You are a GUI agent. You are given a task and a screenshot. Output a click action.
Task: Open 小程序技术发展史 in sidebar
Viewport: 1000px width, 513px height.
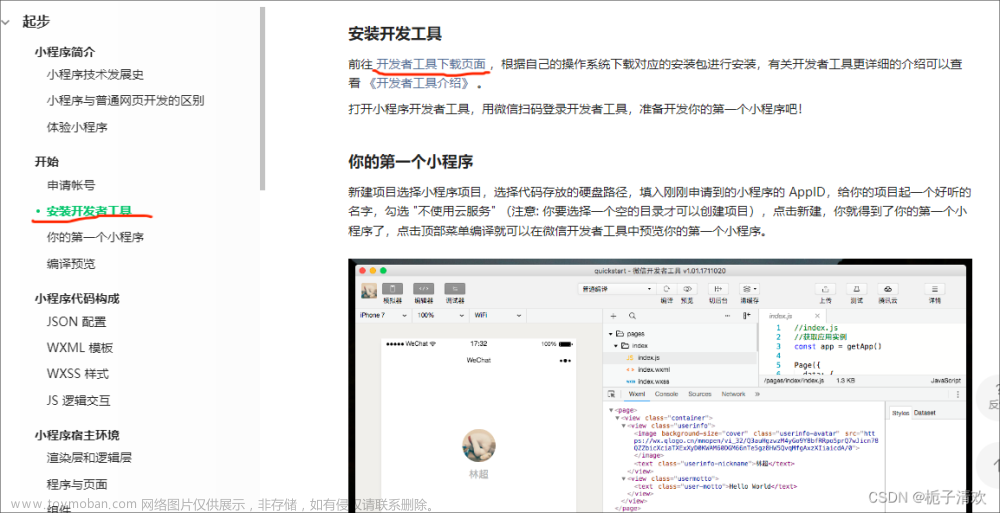pos(95,75)
